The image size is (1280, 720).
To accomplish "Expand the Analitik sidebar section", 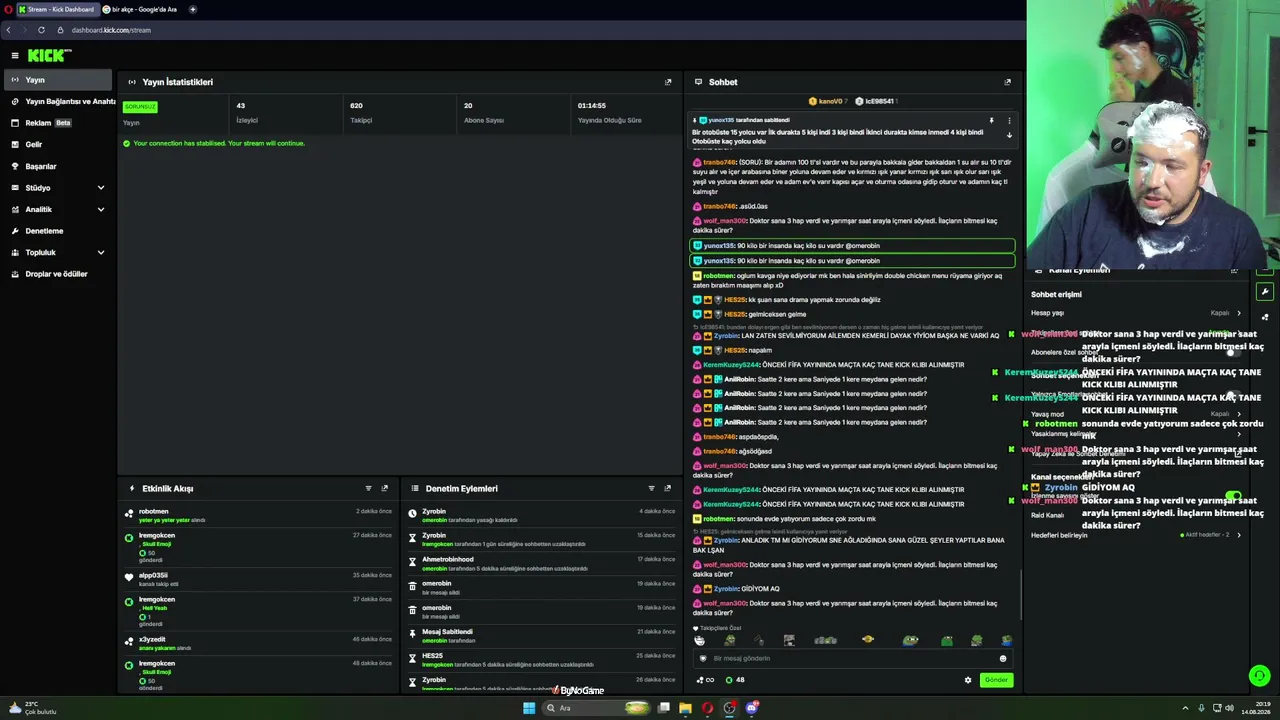I will point(58,209).
